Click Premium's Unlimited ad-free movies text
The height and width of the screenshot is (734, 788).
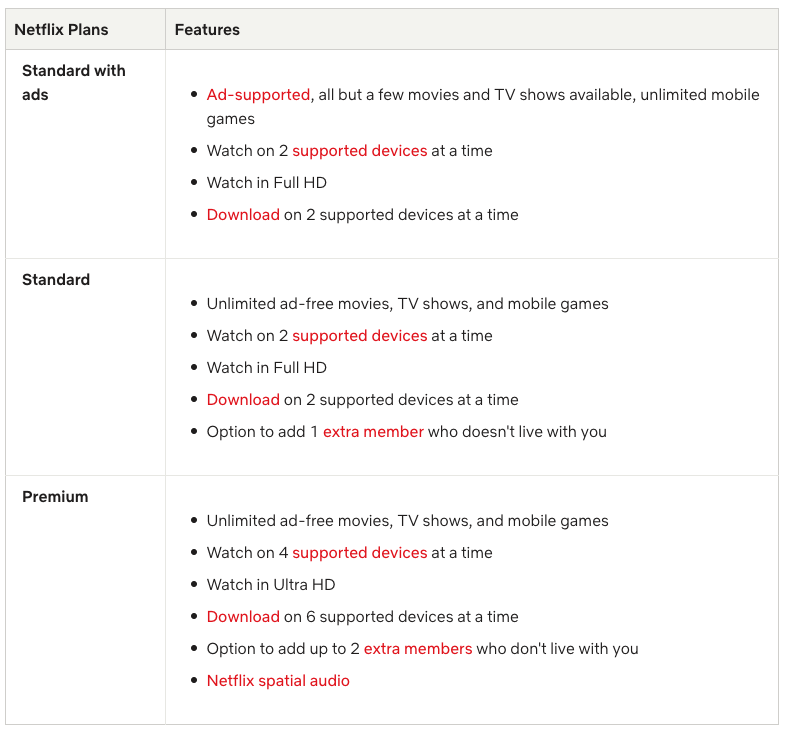click(407, 521)
